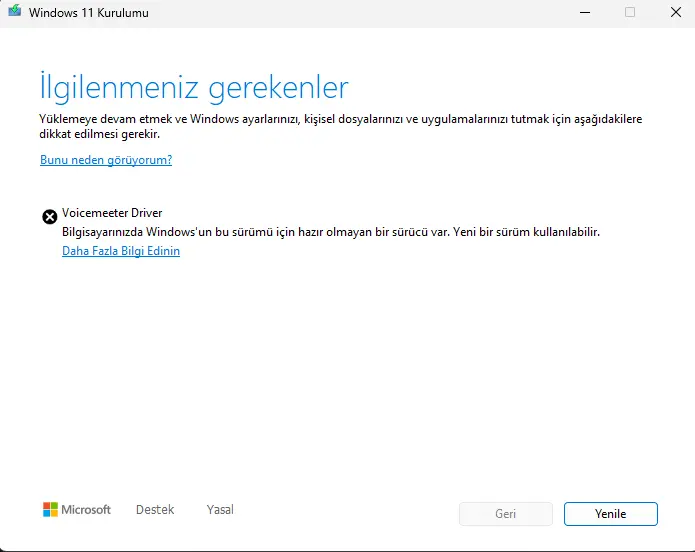Click the 'İlgilenmeniz gerekenler' heading
Viewport: 695px width, 552px height.
coord(194,87)
